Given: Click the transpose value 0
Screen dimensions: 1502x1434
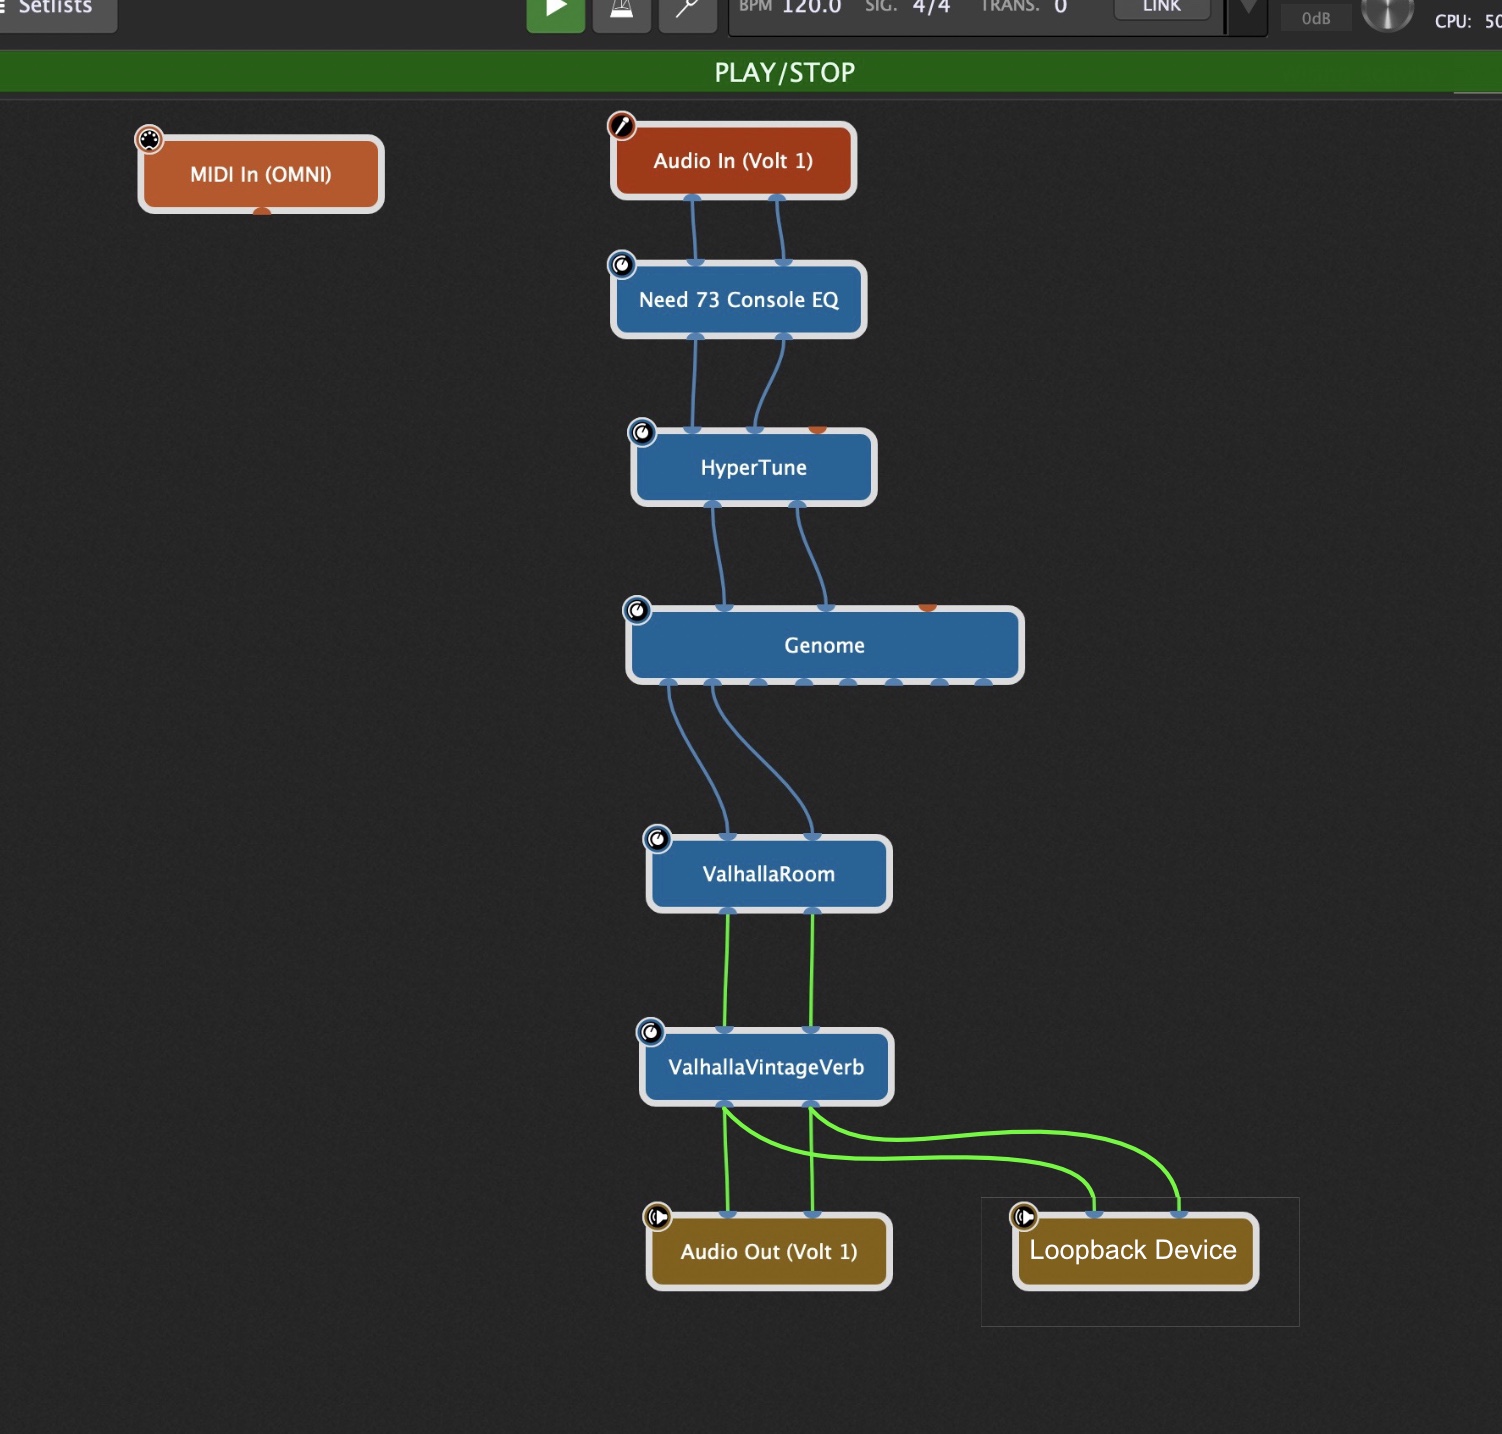Looking at the screenshot, I should (1060, 8).
